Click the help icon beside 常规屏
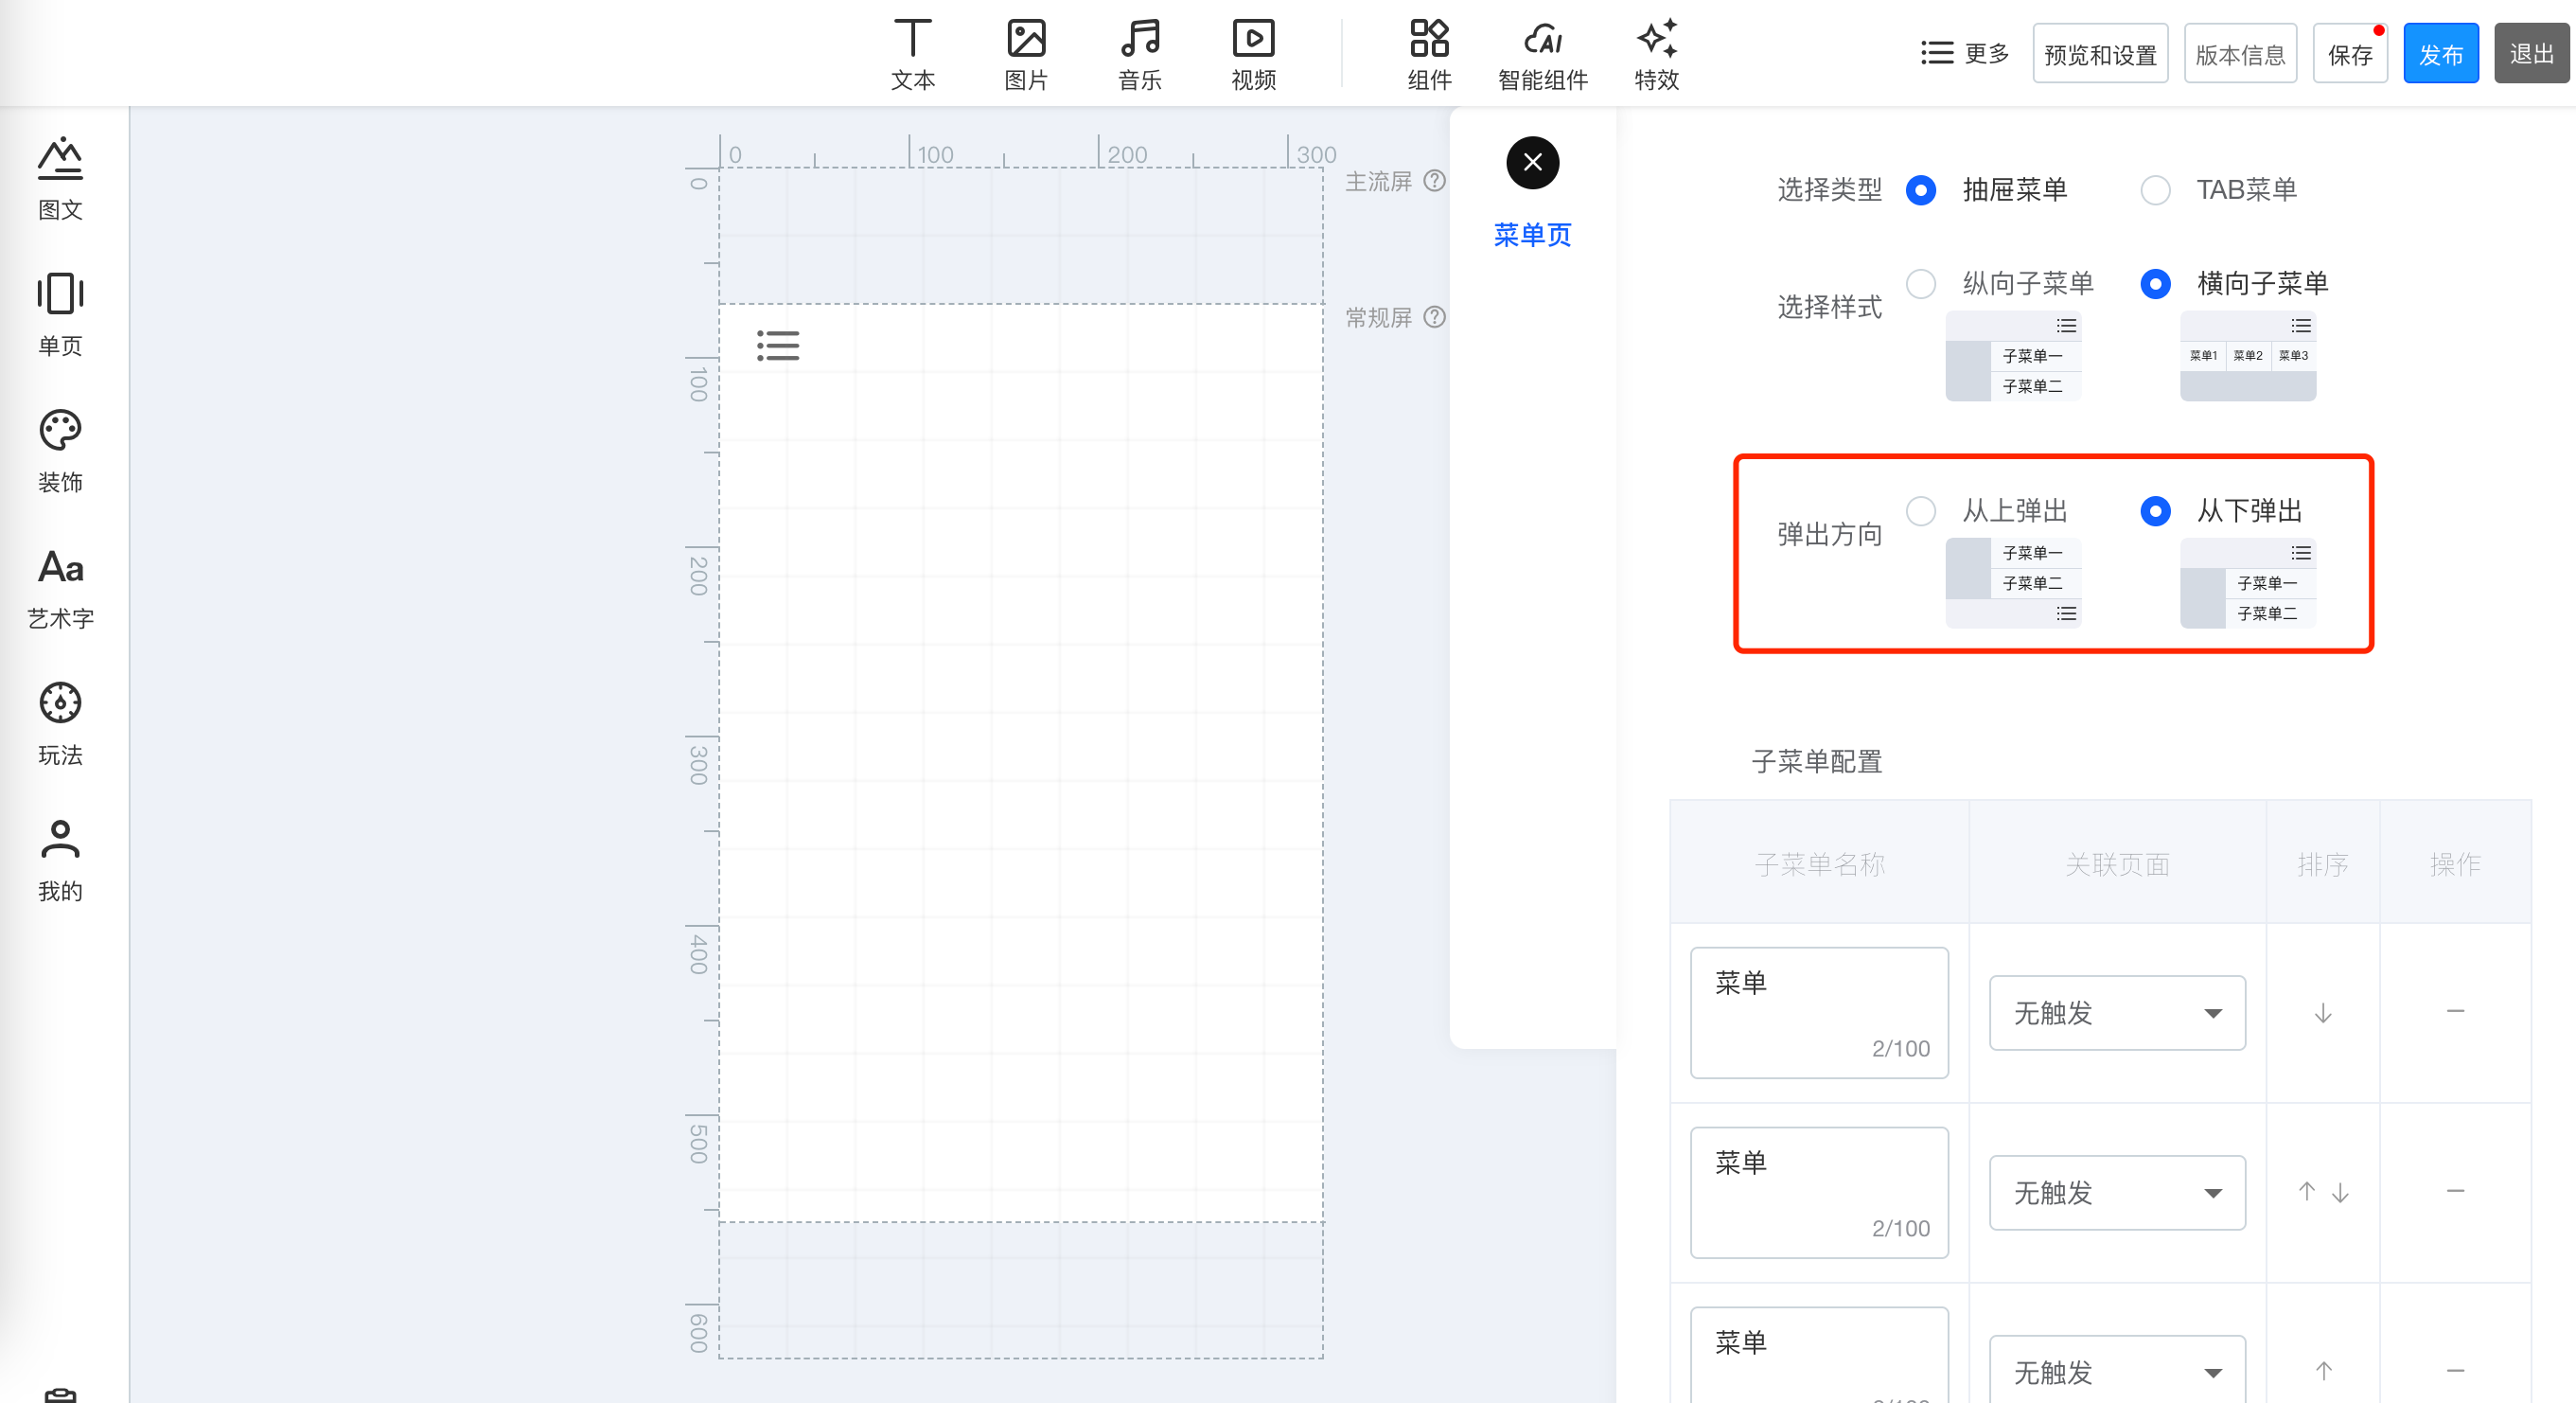This screenshot has height=1403, width=2576. tap(1435, 316)
